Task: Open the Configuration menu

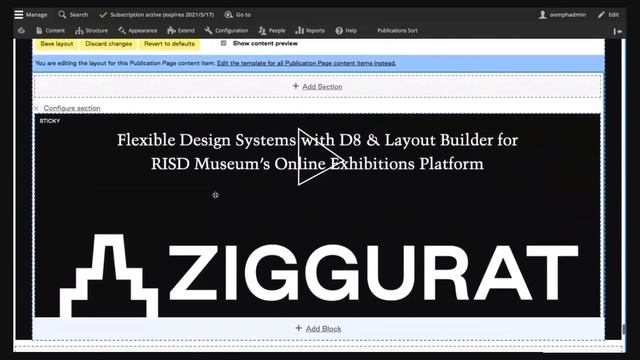Action: click(226, 31)
